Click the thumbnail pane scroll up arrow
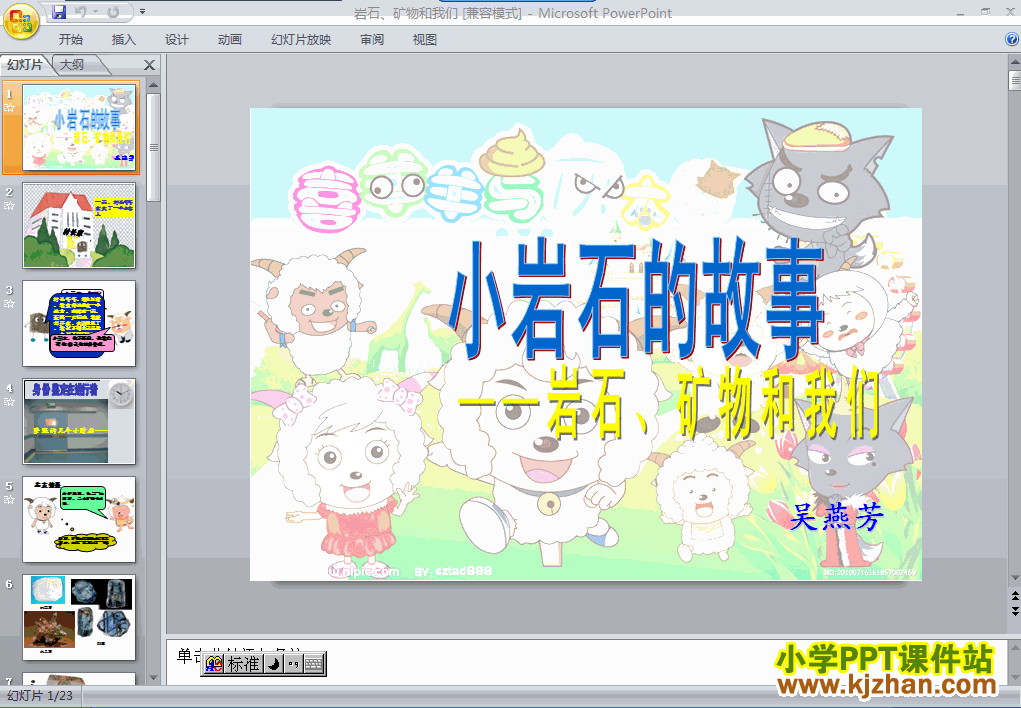The image size is (1021, 708). coord(154,85)
